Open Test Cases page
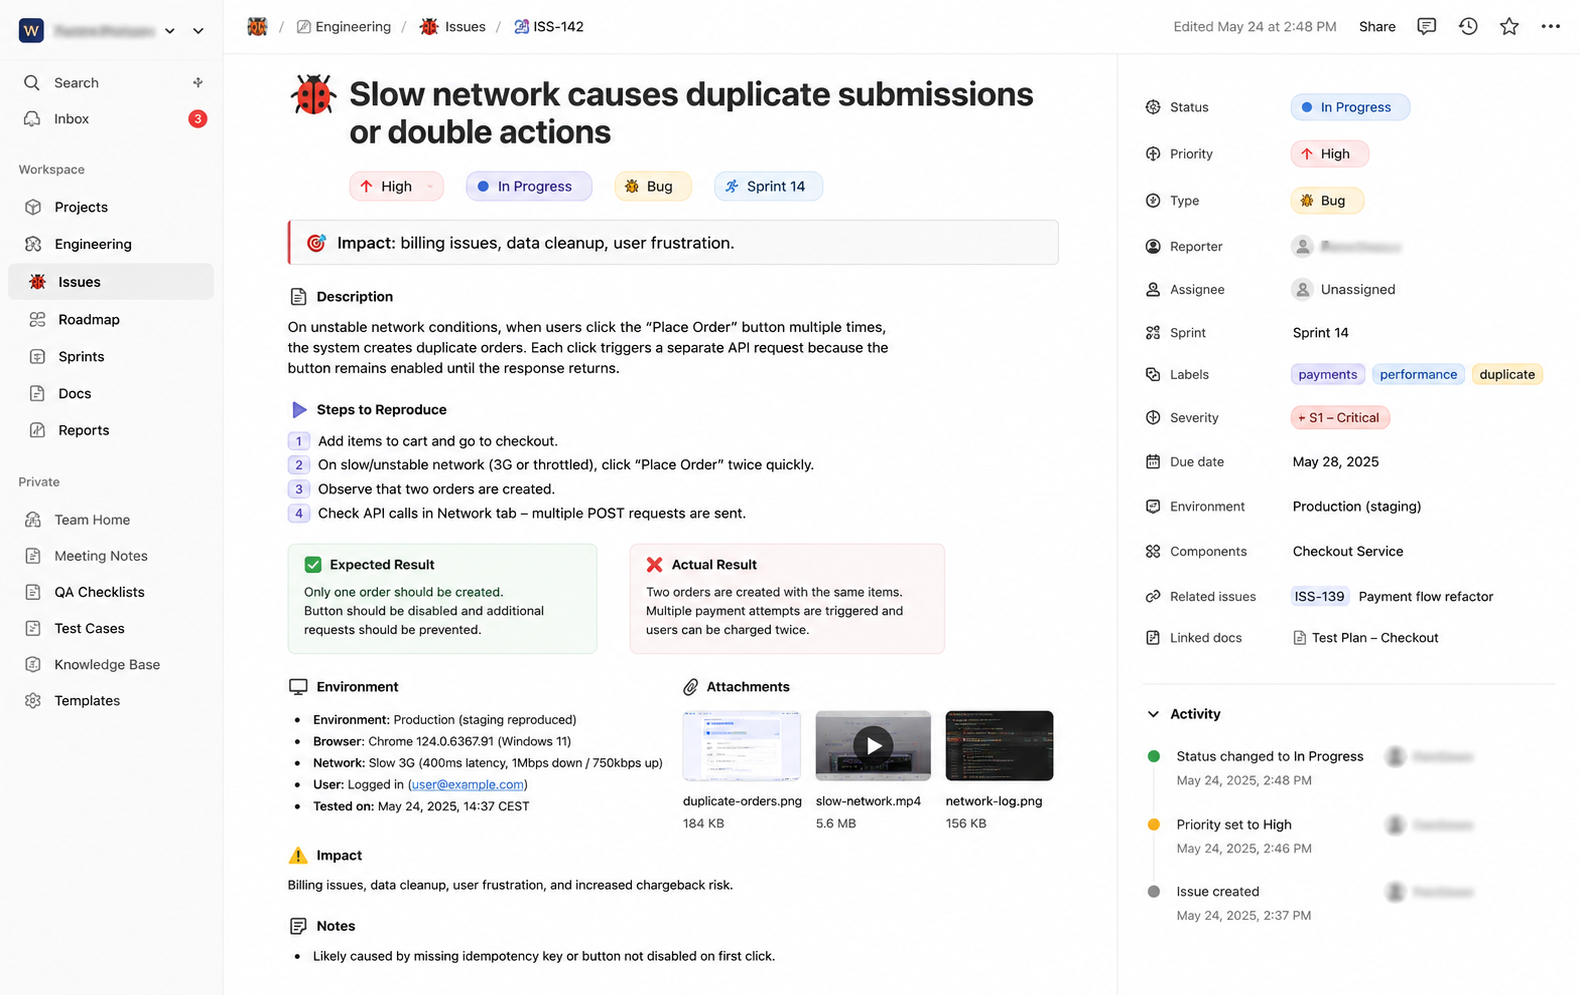1580x995 pixels. (111, 628)
